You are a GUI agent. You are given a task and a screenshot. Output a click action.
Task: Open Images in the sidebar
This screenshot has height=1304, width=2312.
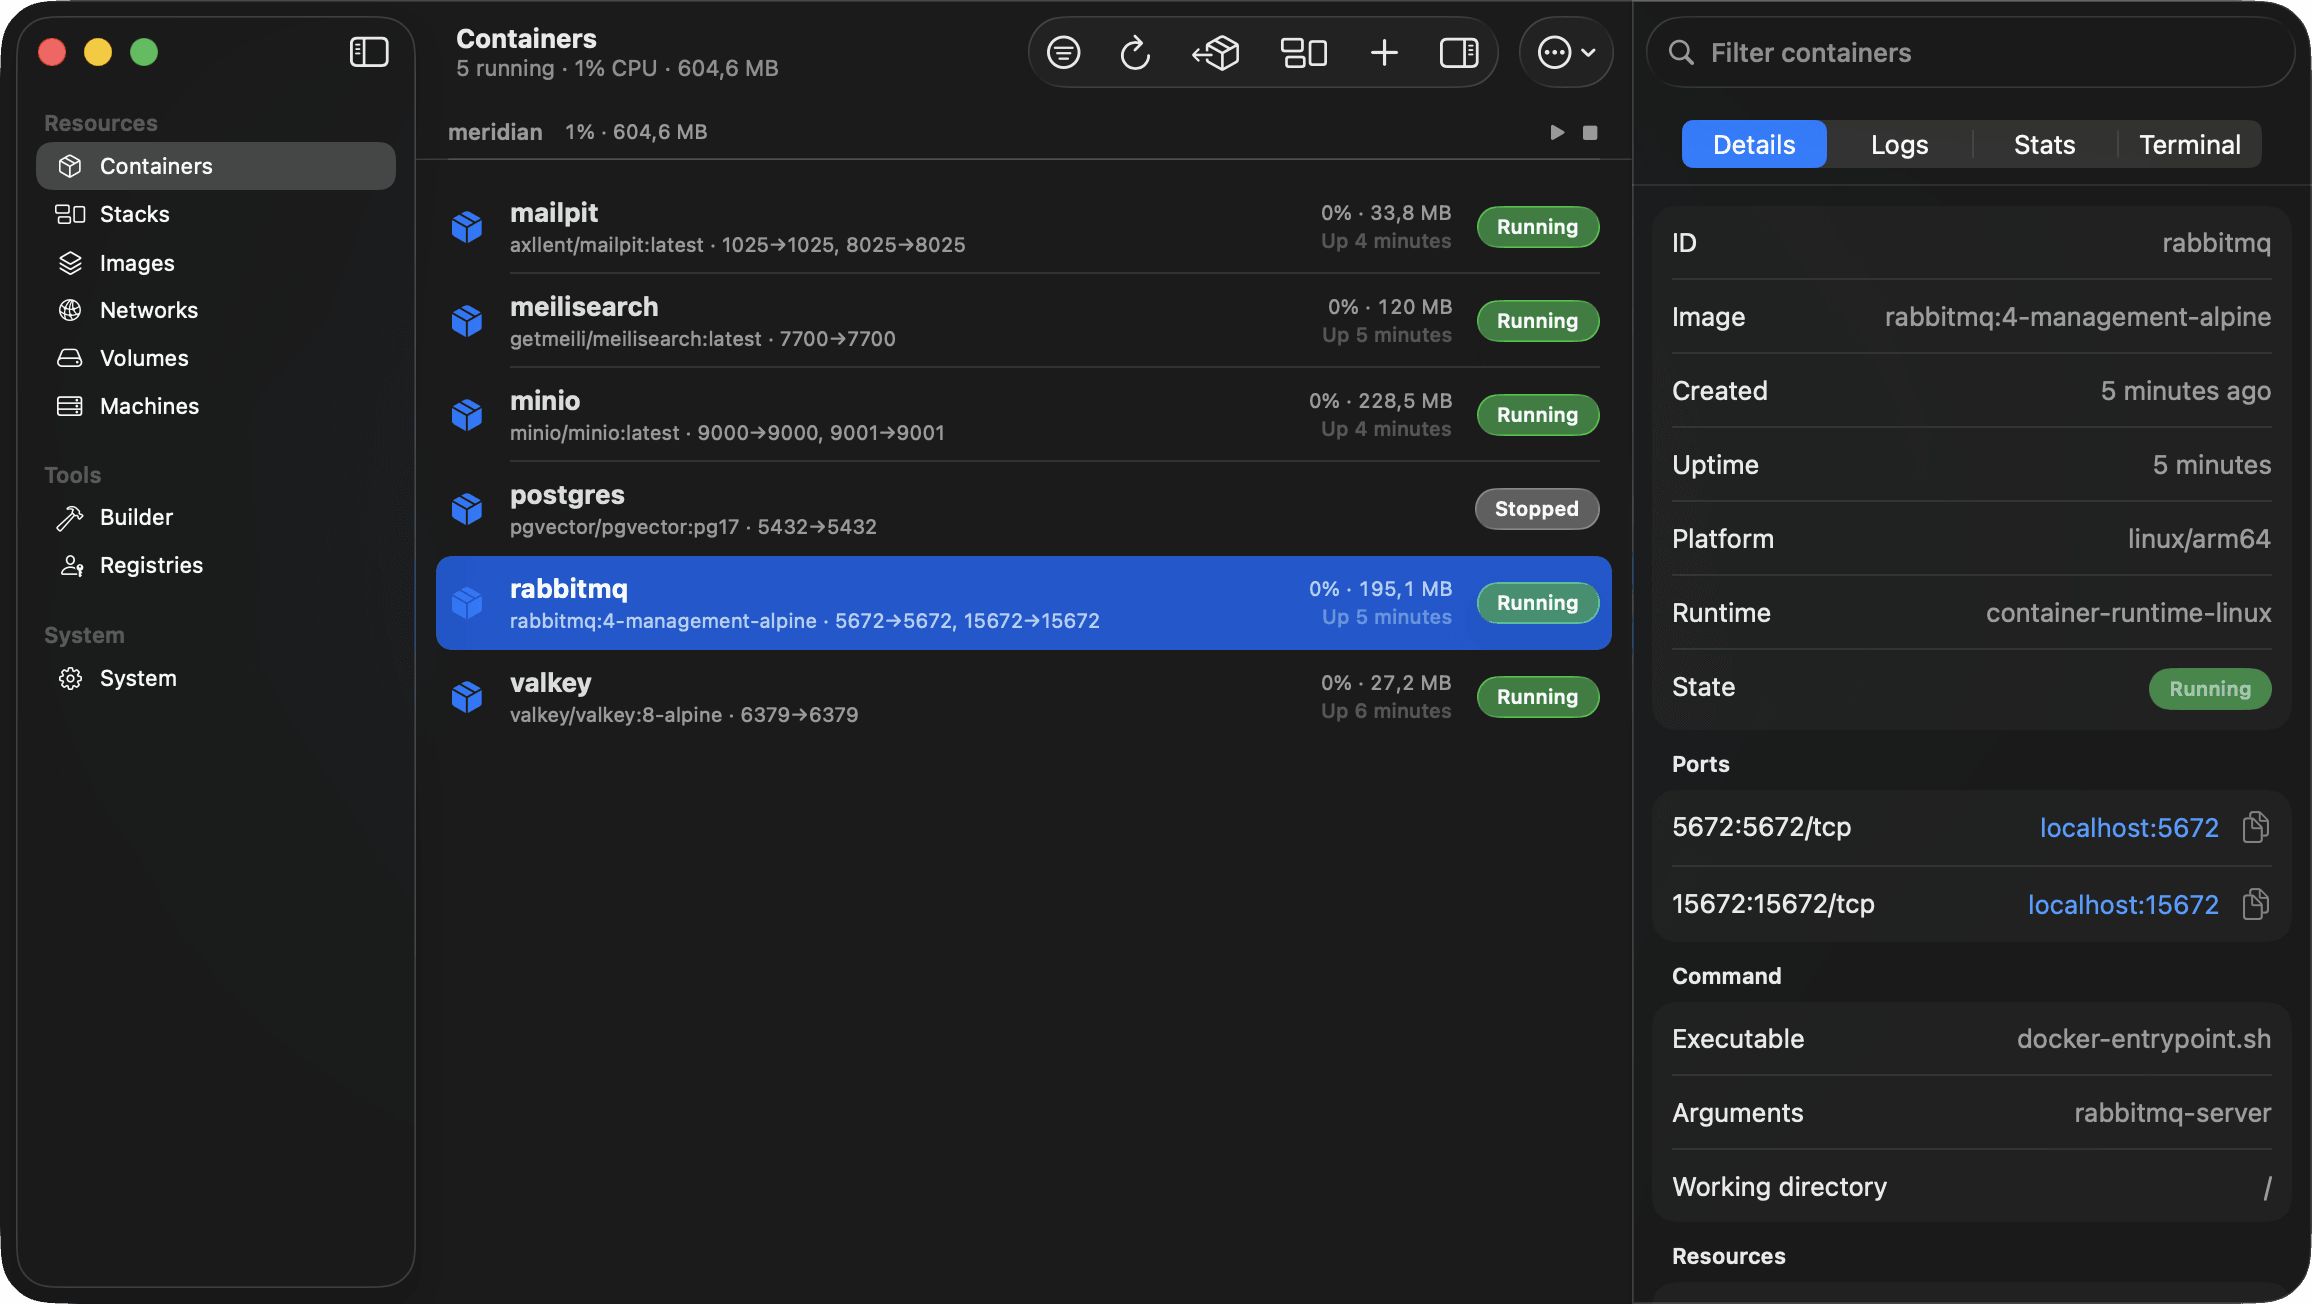click(x=216, y=262)
